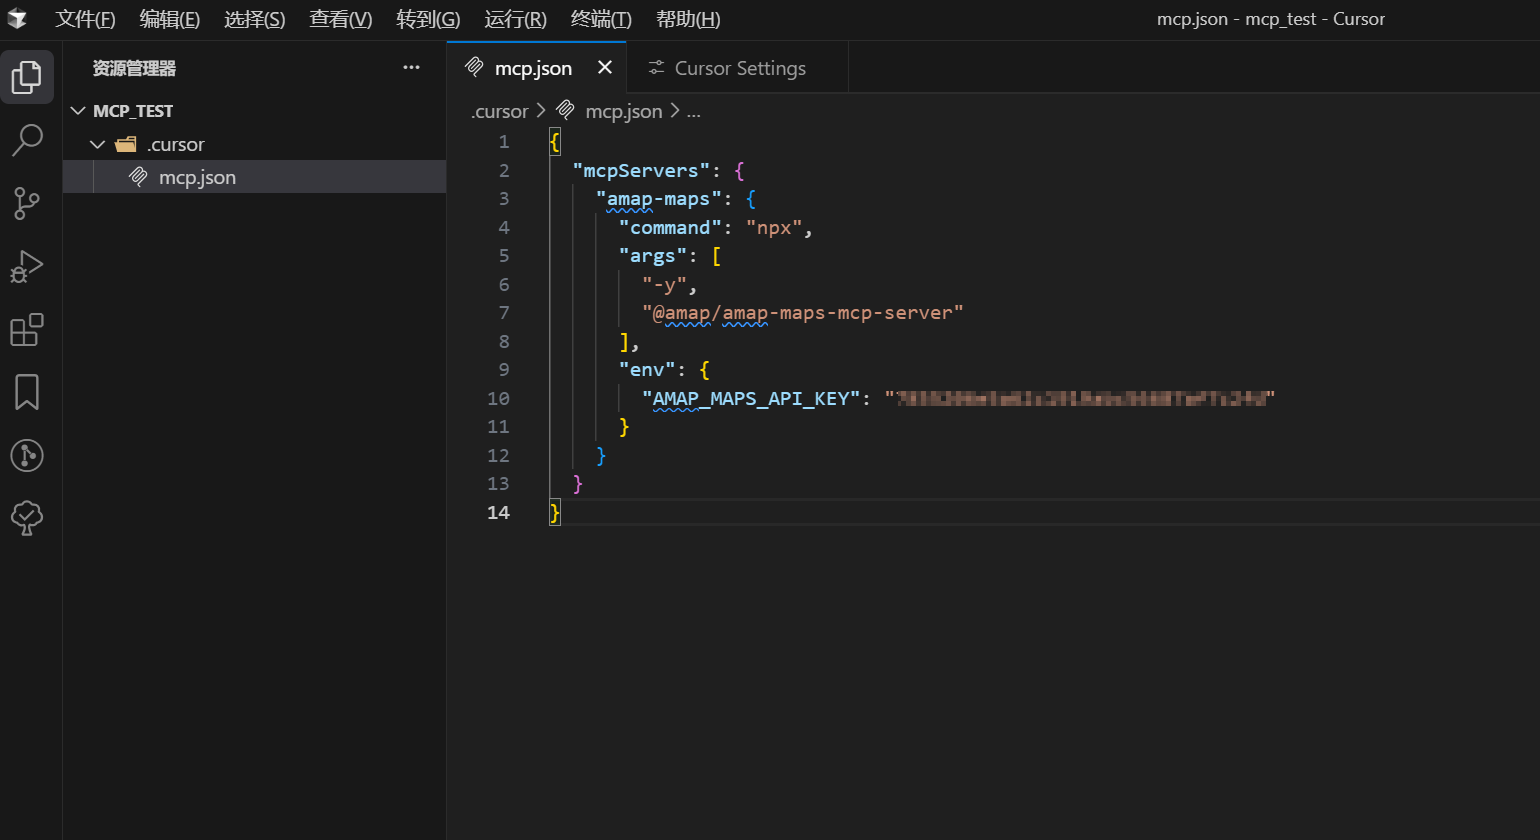1540x840 pixels.
Task: Click line number 1 in gutter
Action: (x=504, y=142)
